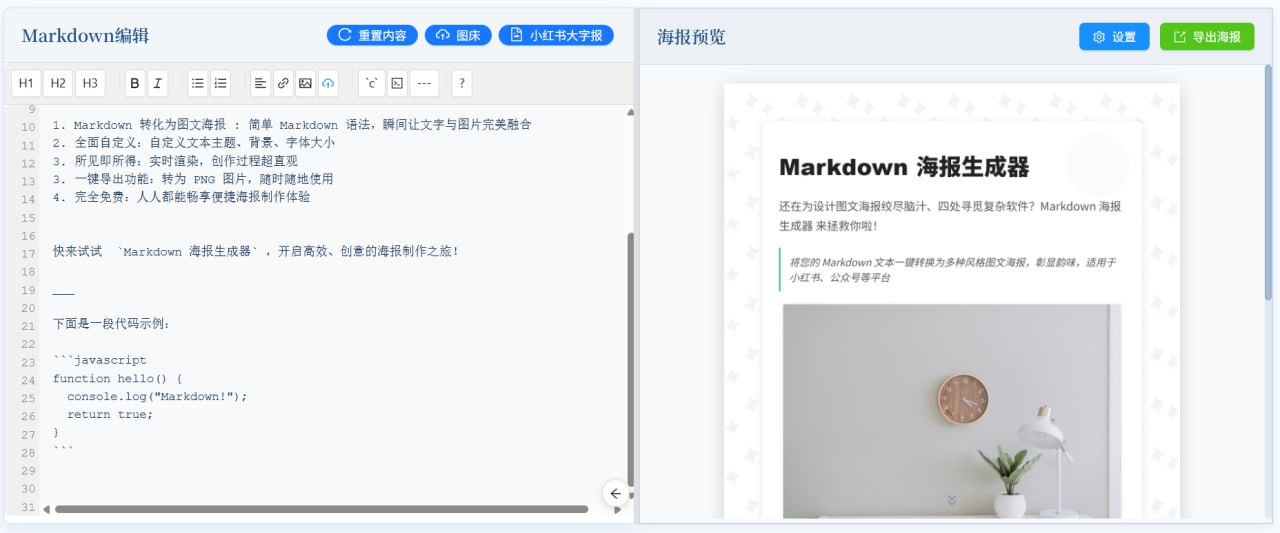Apply H2 heading format
Viewport: 1280px width, 533px height.
pyautogui.click(x=58, y=83)
